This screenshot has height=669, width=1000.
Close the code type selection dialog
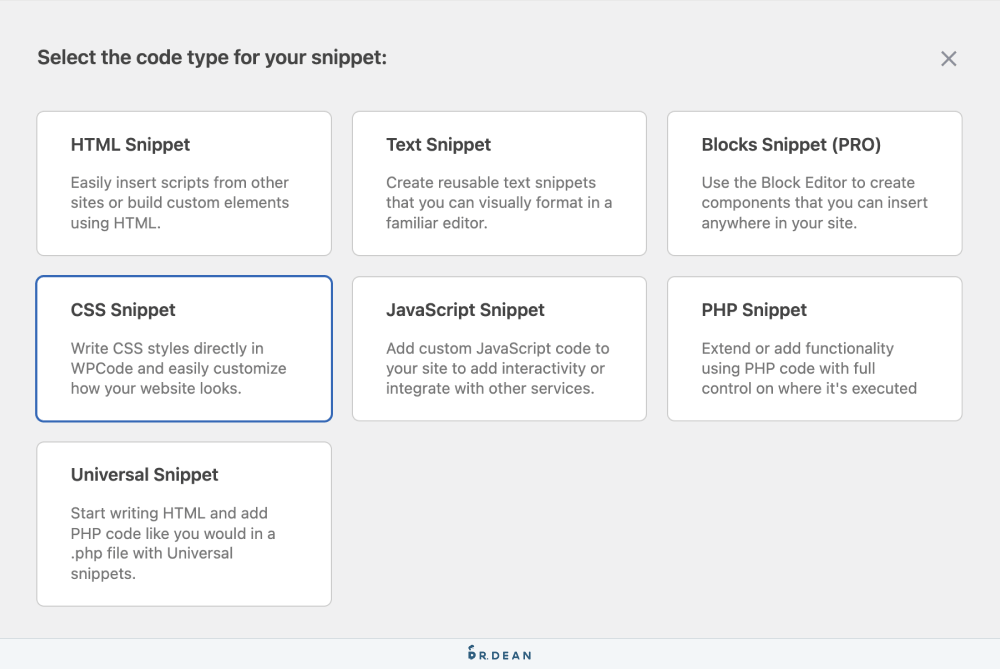(948, 59)
